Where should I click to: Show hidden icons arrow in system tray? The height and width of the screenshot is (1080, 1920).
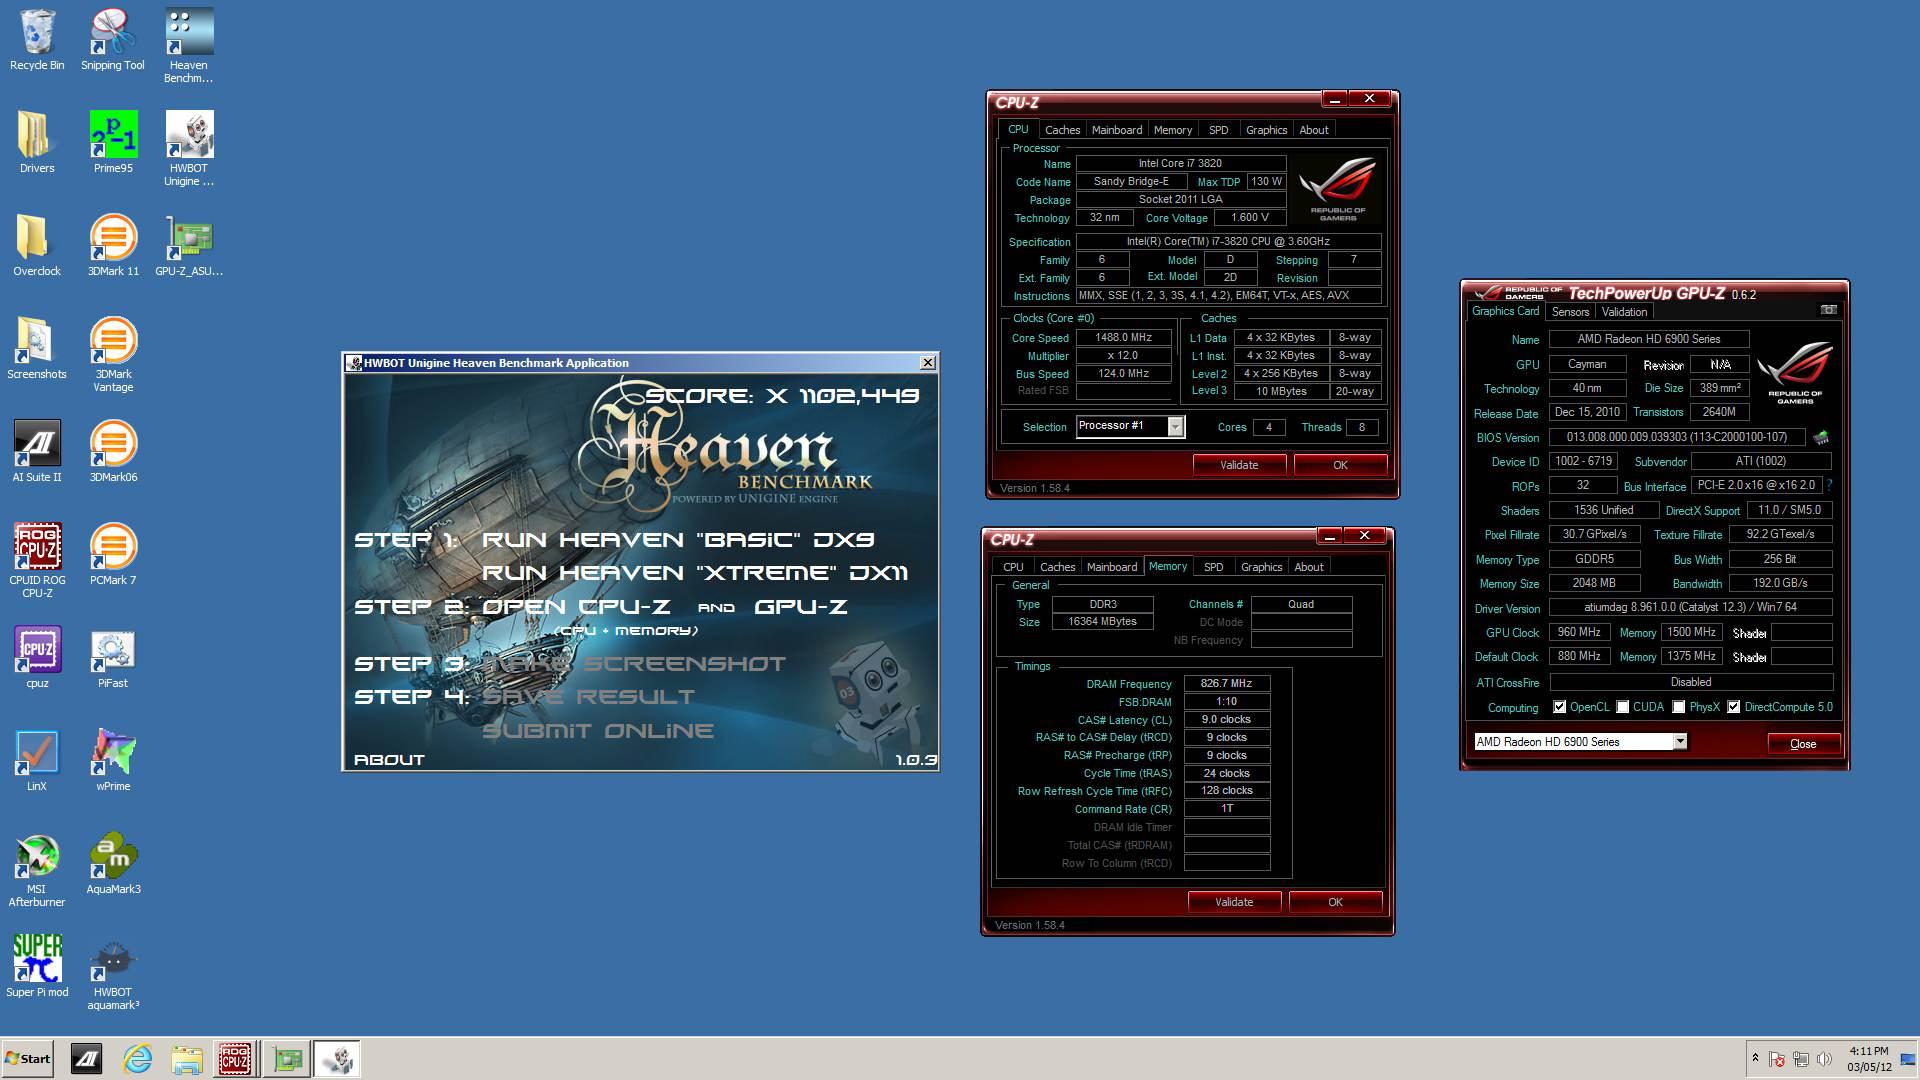pos(1754,1058)
